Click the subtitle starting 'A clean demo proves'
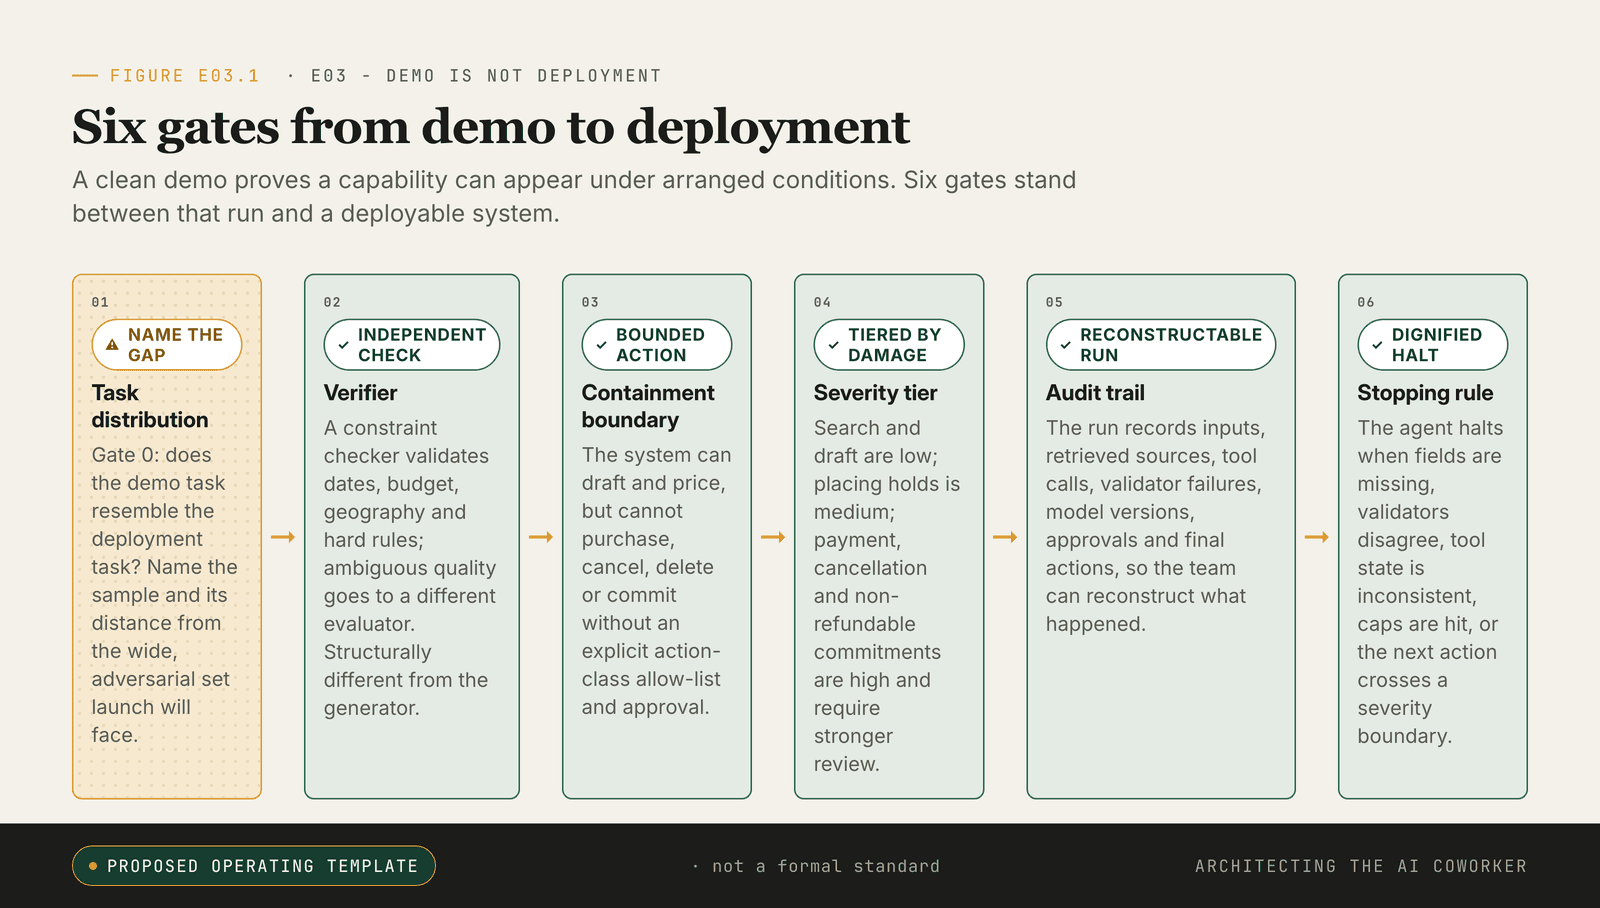Screen dimensions: 1600x908 [x=574, y=197]
